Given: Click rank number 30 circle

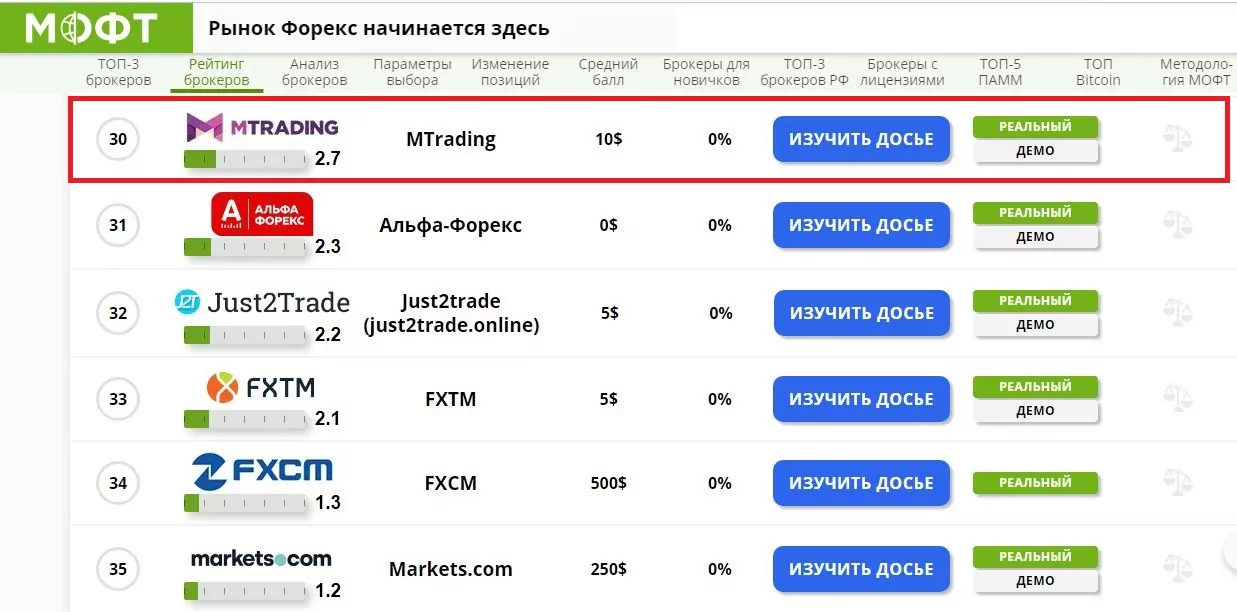Looking at the screenshot, I should point(118,139).
